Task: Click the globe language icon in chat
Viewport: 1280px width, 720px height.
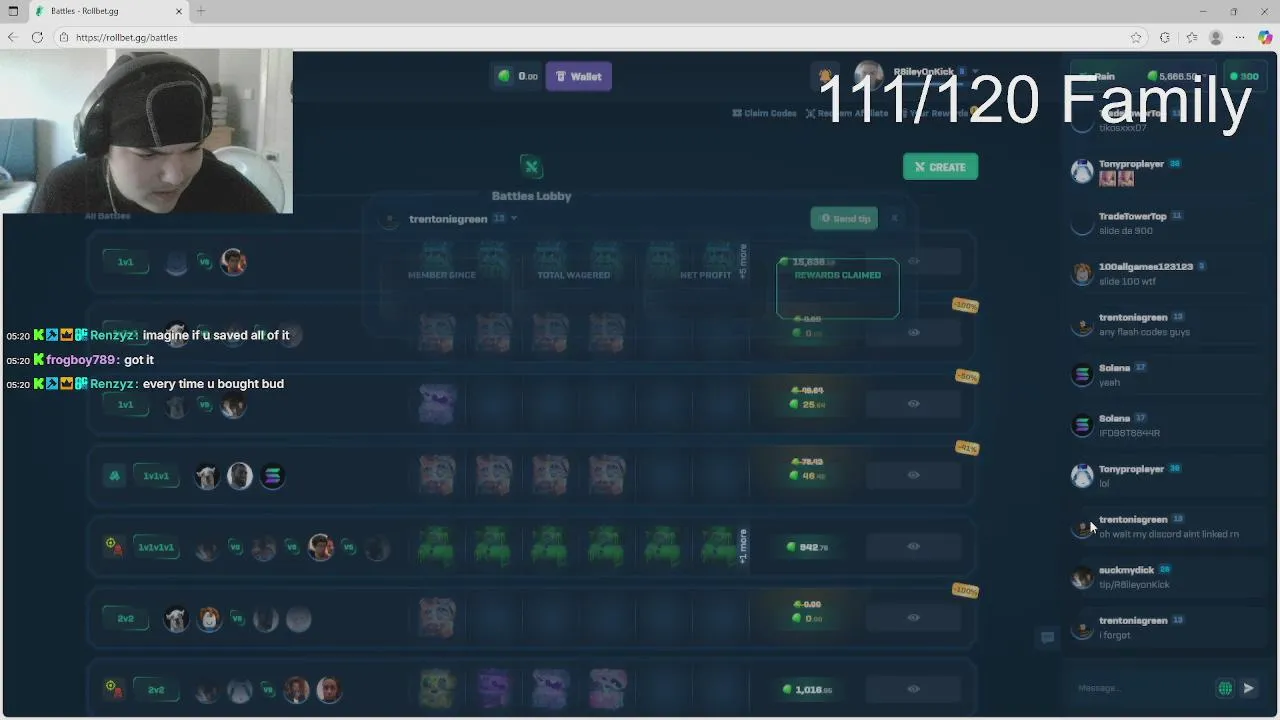Action: (x=1225, y=688)
